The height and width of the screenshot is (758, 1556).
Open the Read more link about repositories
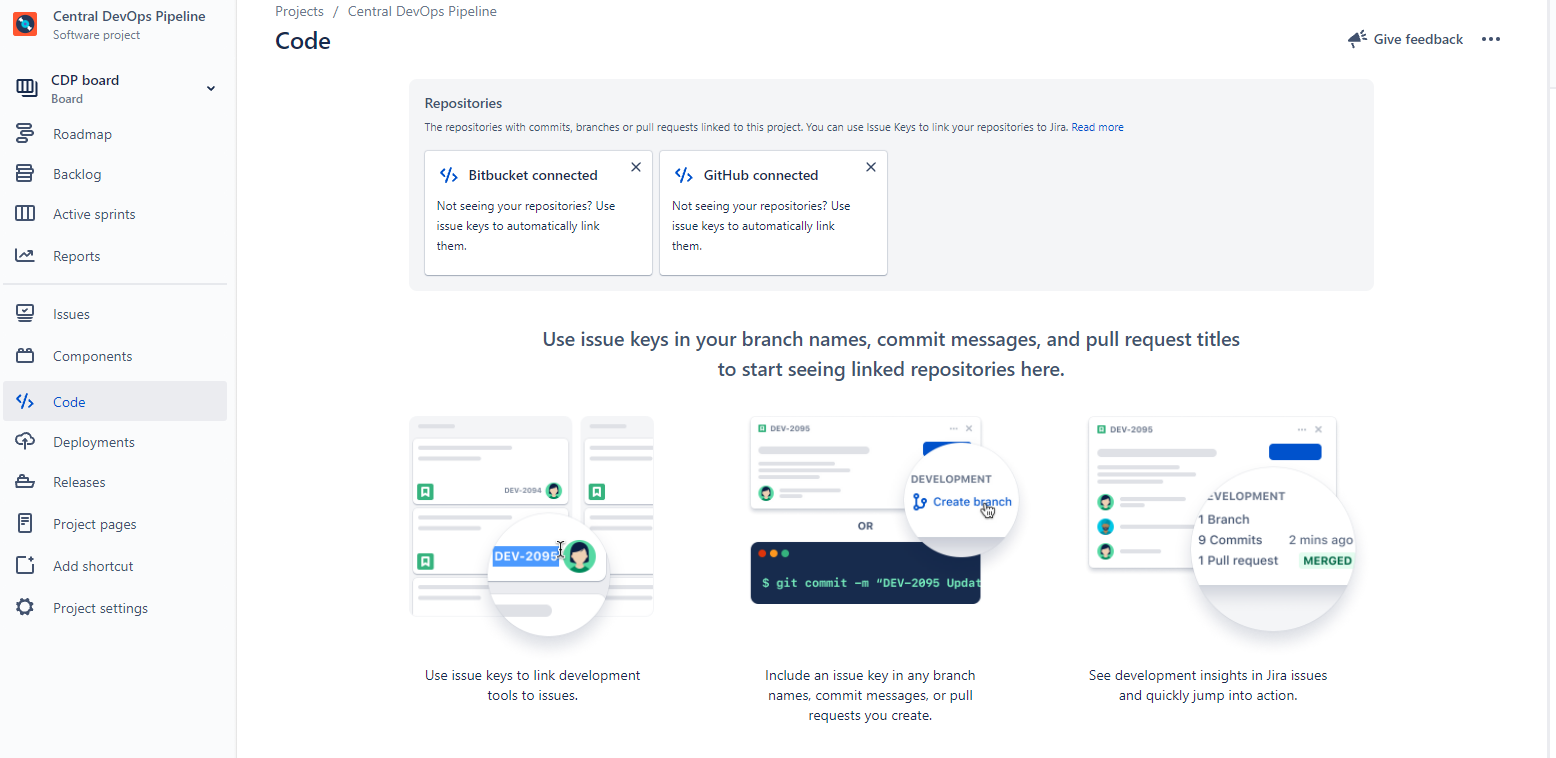point(1097,127)
